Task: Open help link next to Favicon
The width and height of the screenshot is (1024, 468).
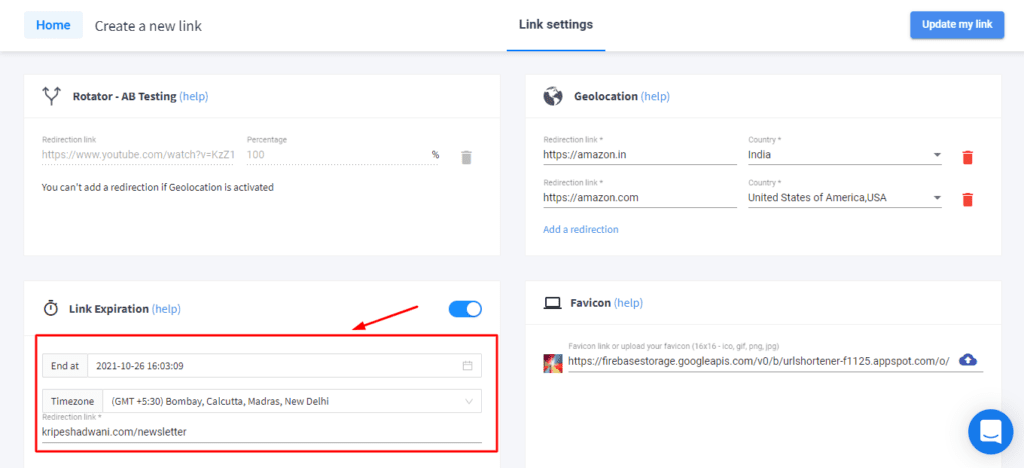Action: pyautogui.click(x=628, y=303)
